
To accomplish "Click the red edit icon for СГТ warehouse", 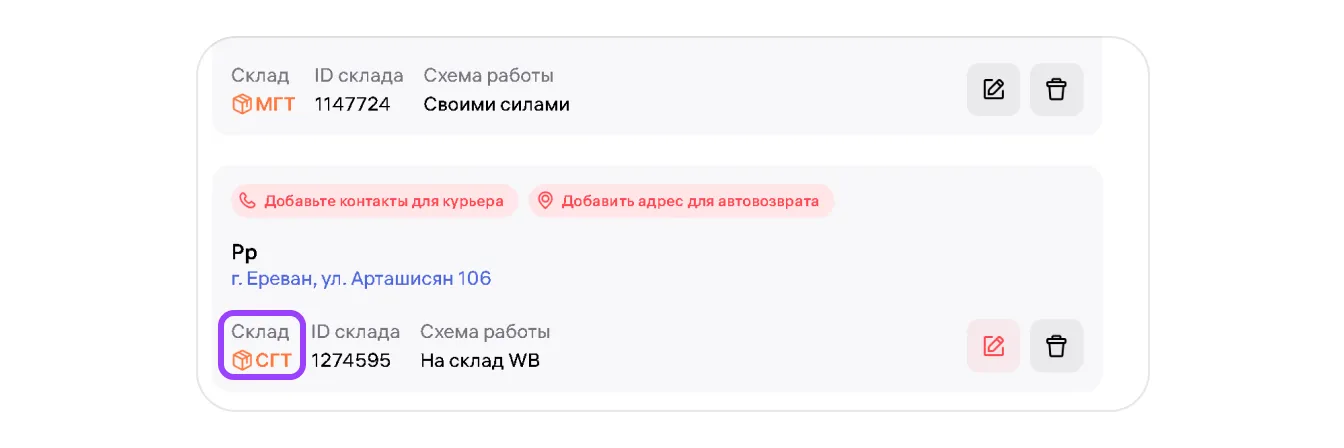I will click(x=993, y=346).
